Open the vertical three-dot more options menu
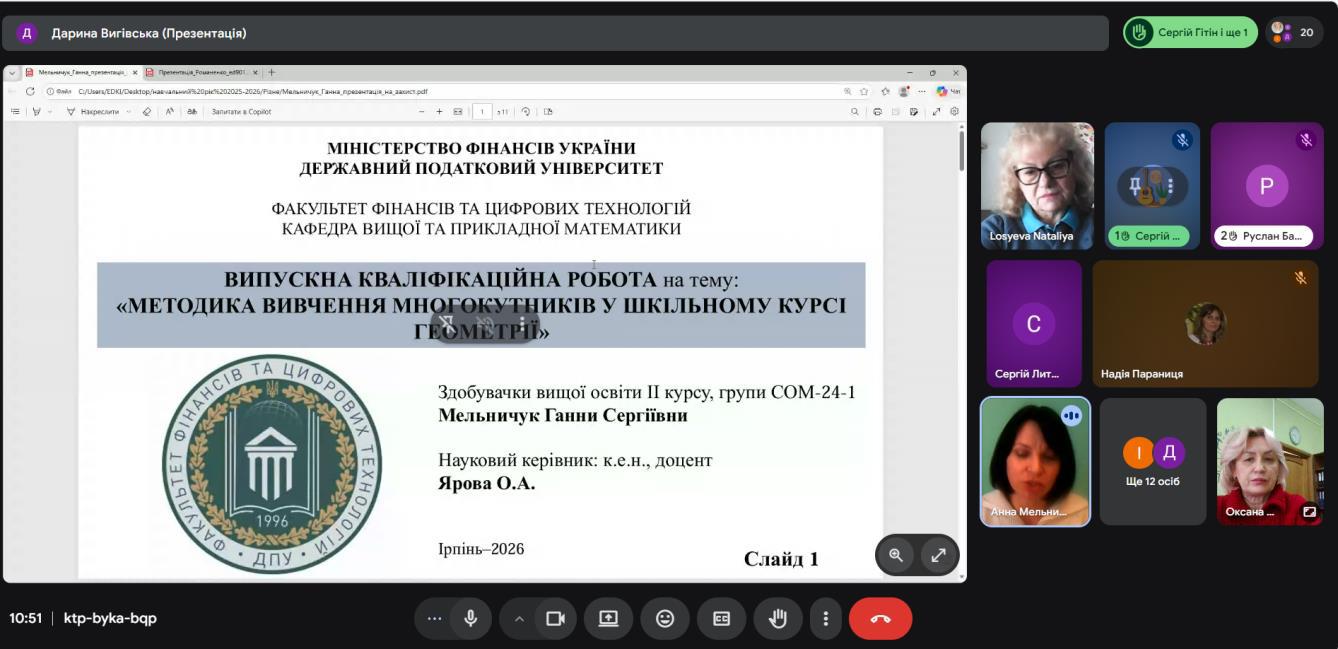The image size is (1338, 649). 825,618
